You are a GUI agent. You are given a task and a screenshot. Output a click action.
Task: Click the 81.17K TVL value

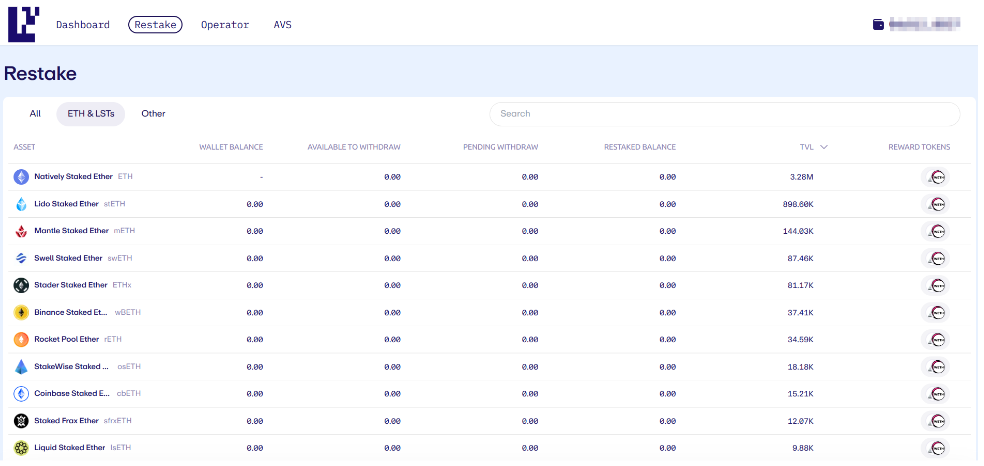800,285
